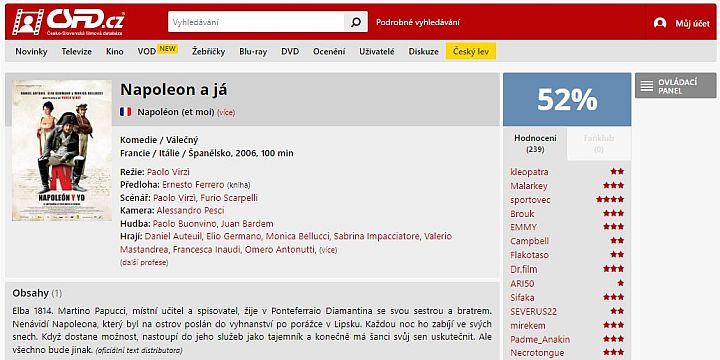720x360 pixels.
Task: Click the user account avatar icon
Action: pyautogui.click(x=660, y=23)
